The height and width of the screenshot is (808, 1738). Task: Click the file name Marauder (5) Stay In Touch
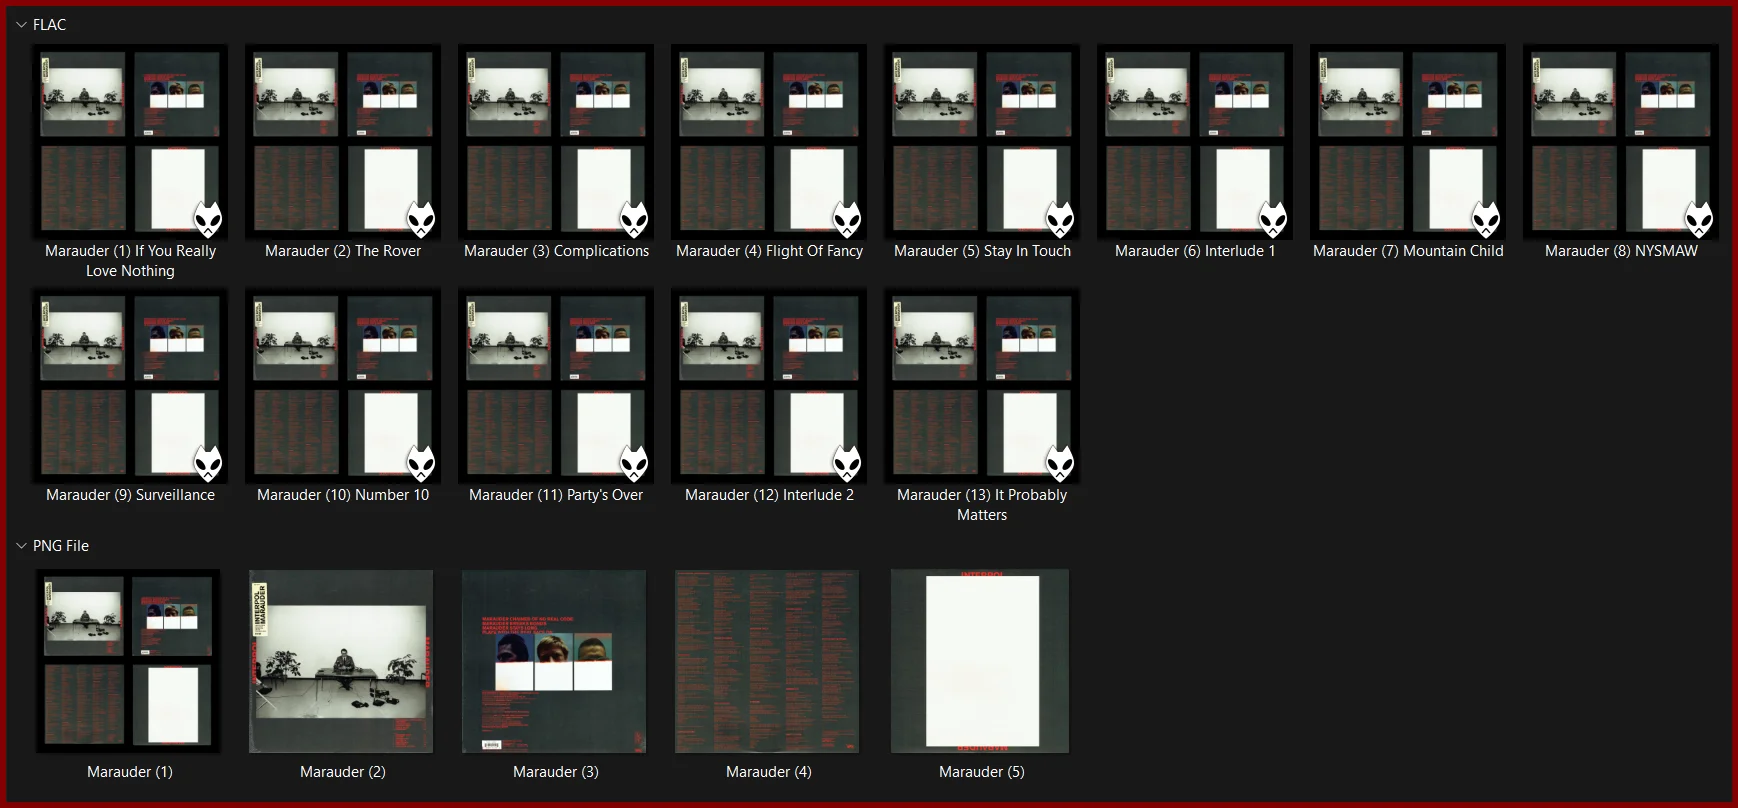coord(982,251)
